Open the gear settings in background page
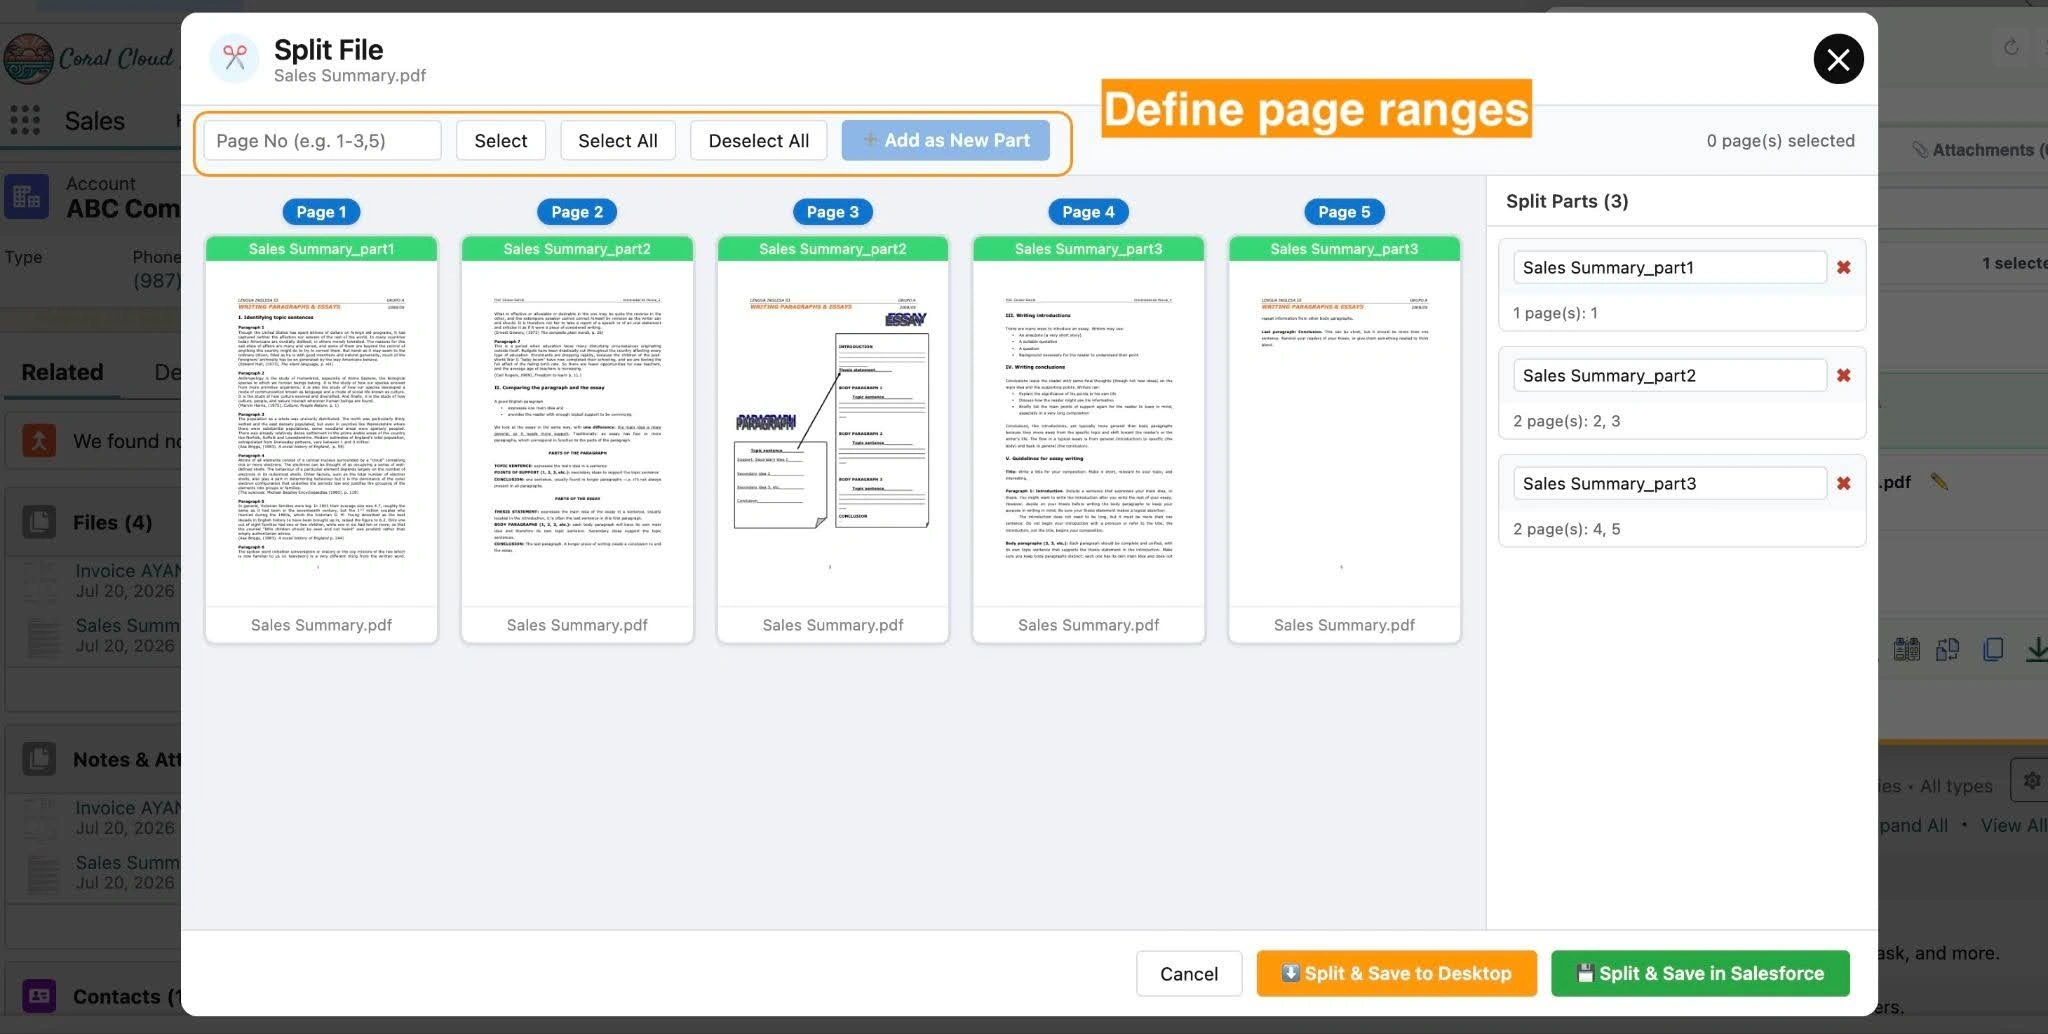 [x=2032, y=780]
